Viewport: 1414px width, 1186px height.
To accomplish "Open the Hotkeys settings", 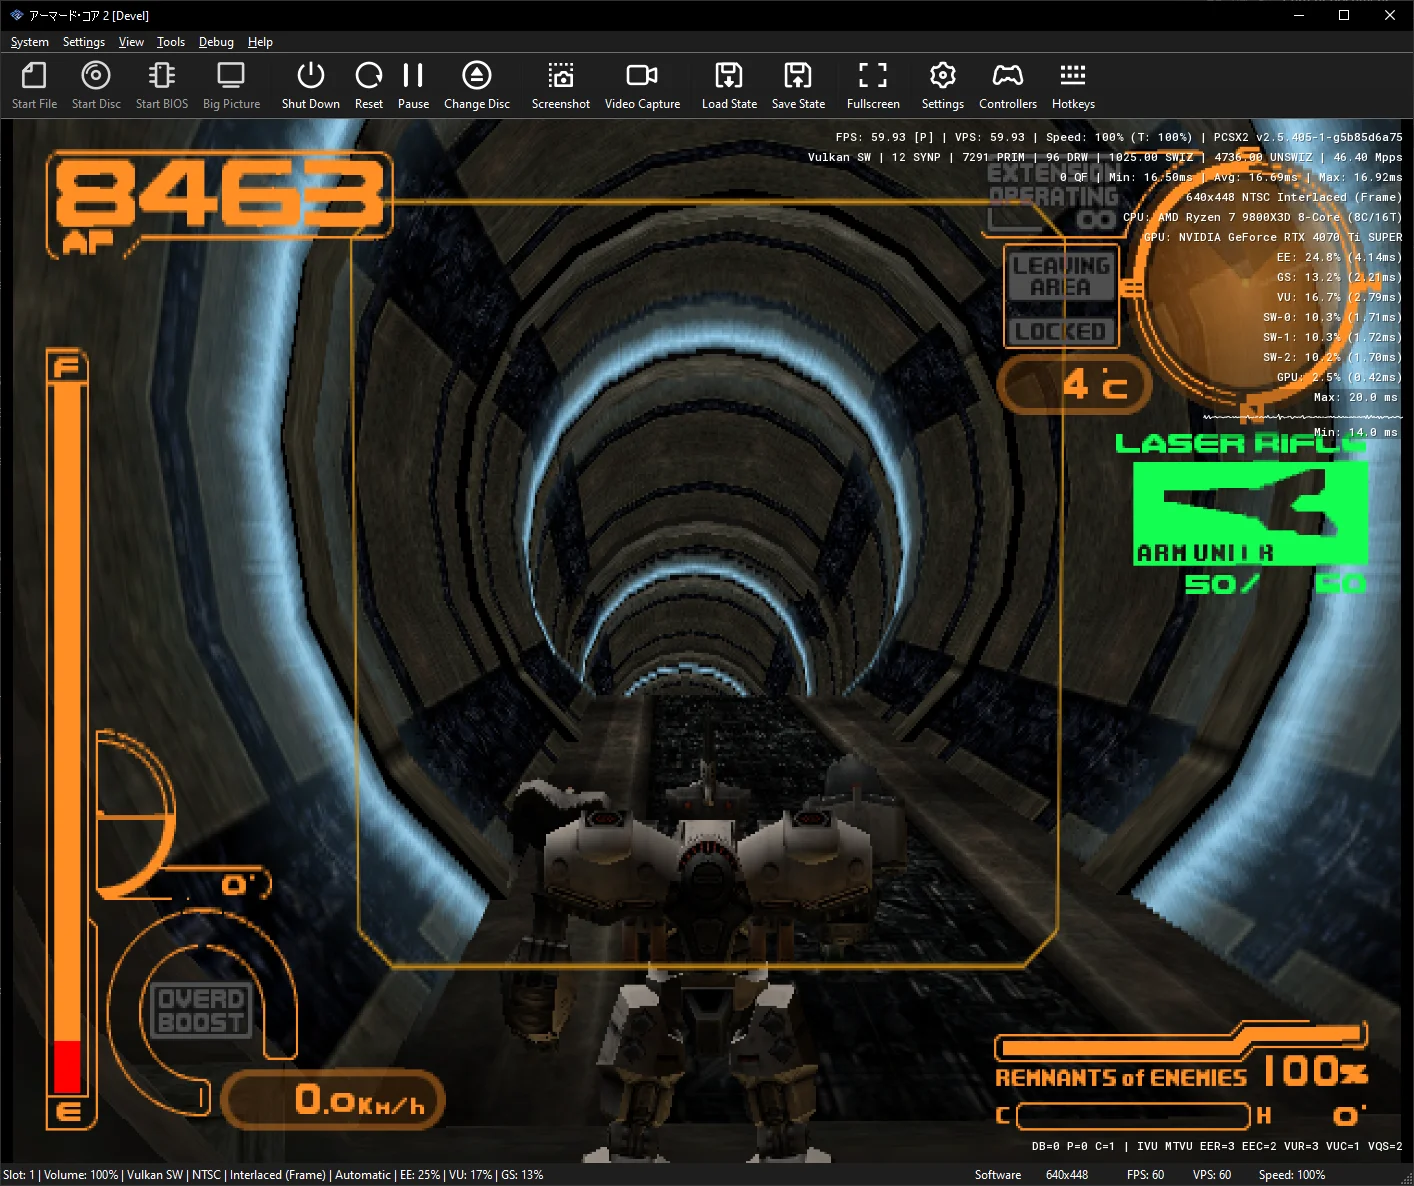I will [1073, 85].
